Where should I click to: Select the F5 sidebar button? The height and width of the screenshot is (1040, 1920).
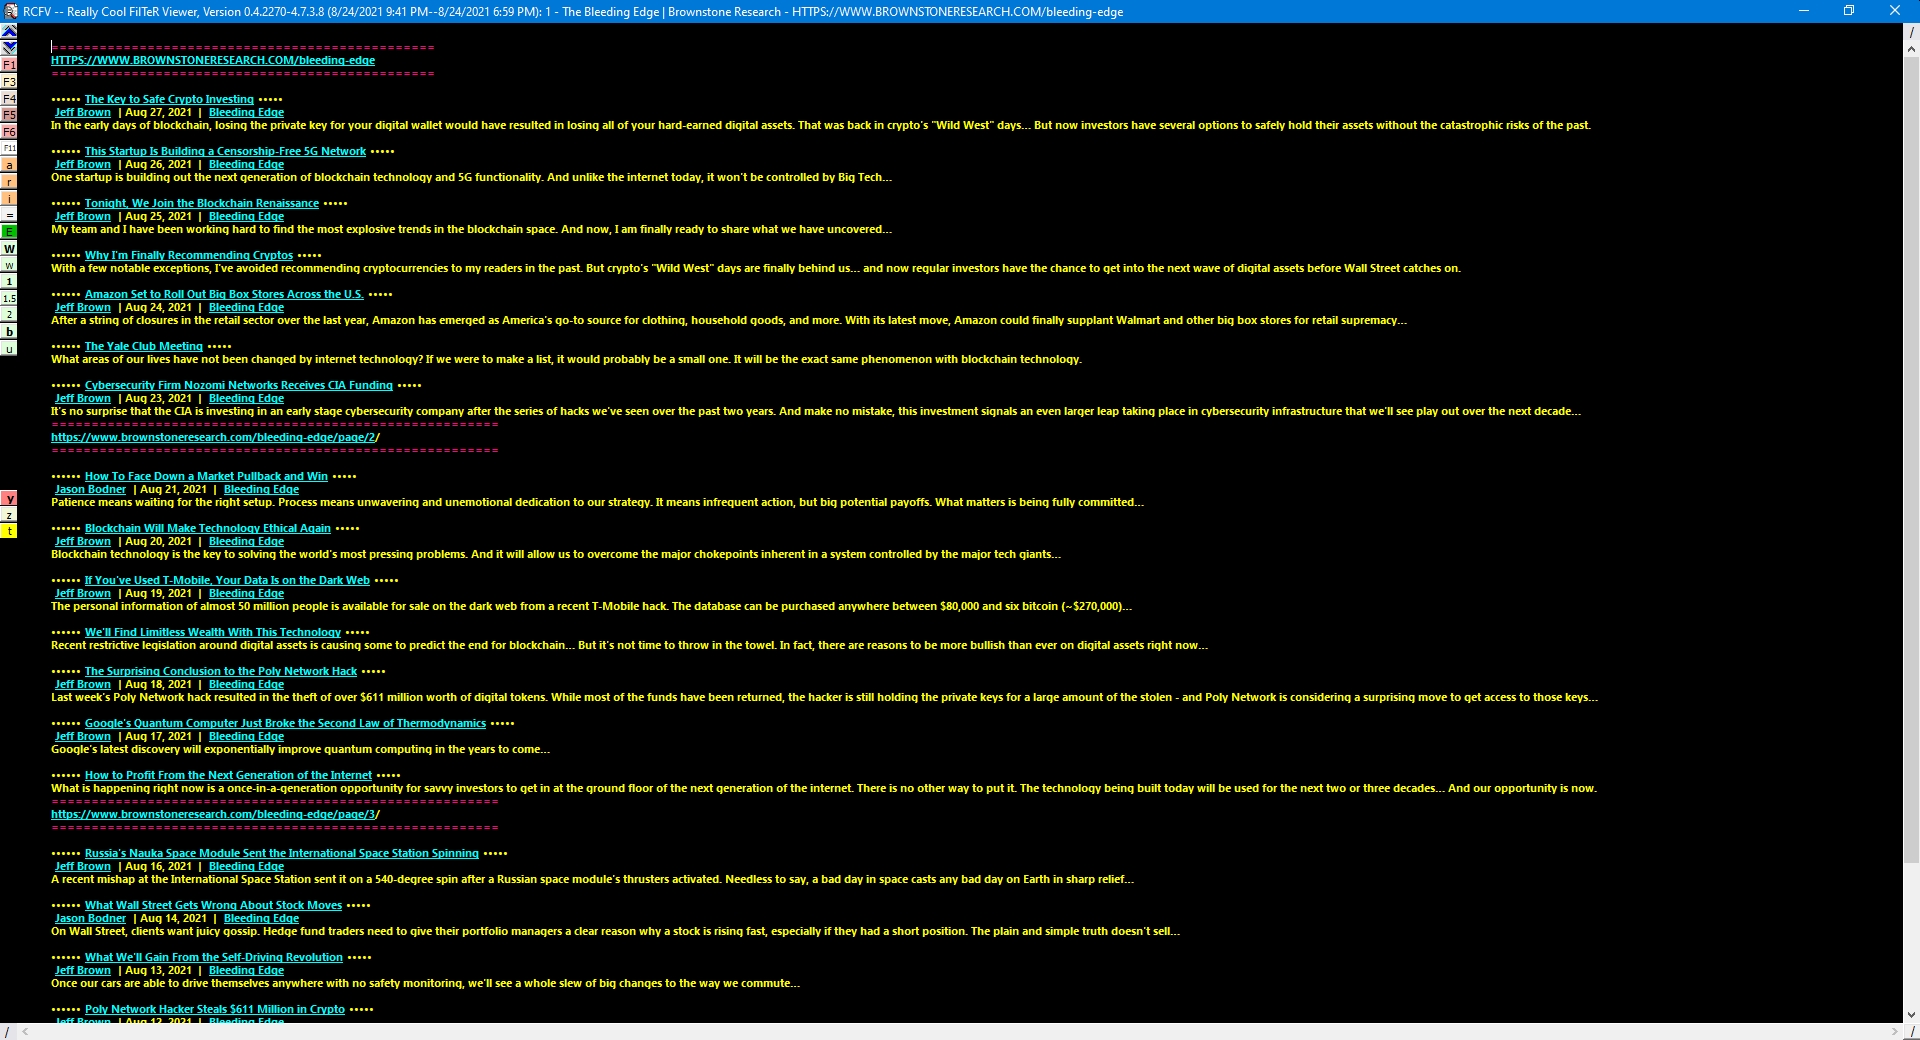[x=9, y=115]
